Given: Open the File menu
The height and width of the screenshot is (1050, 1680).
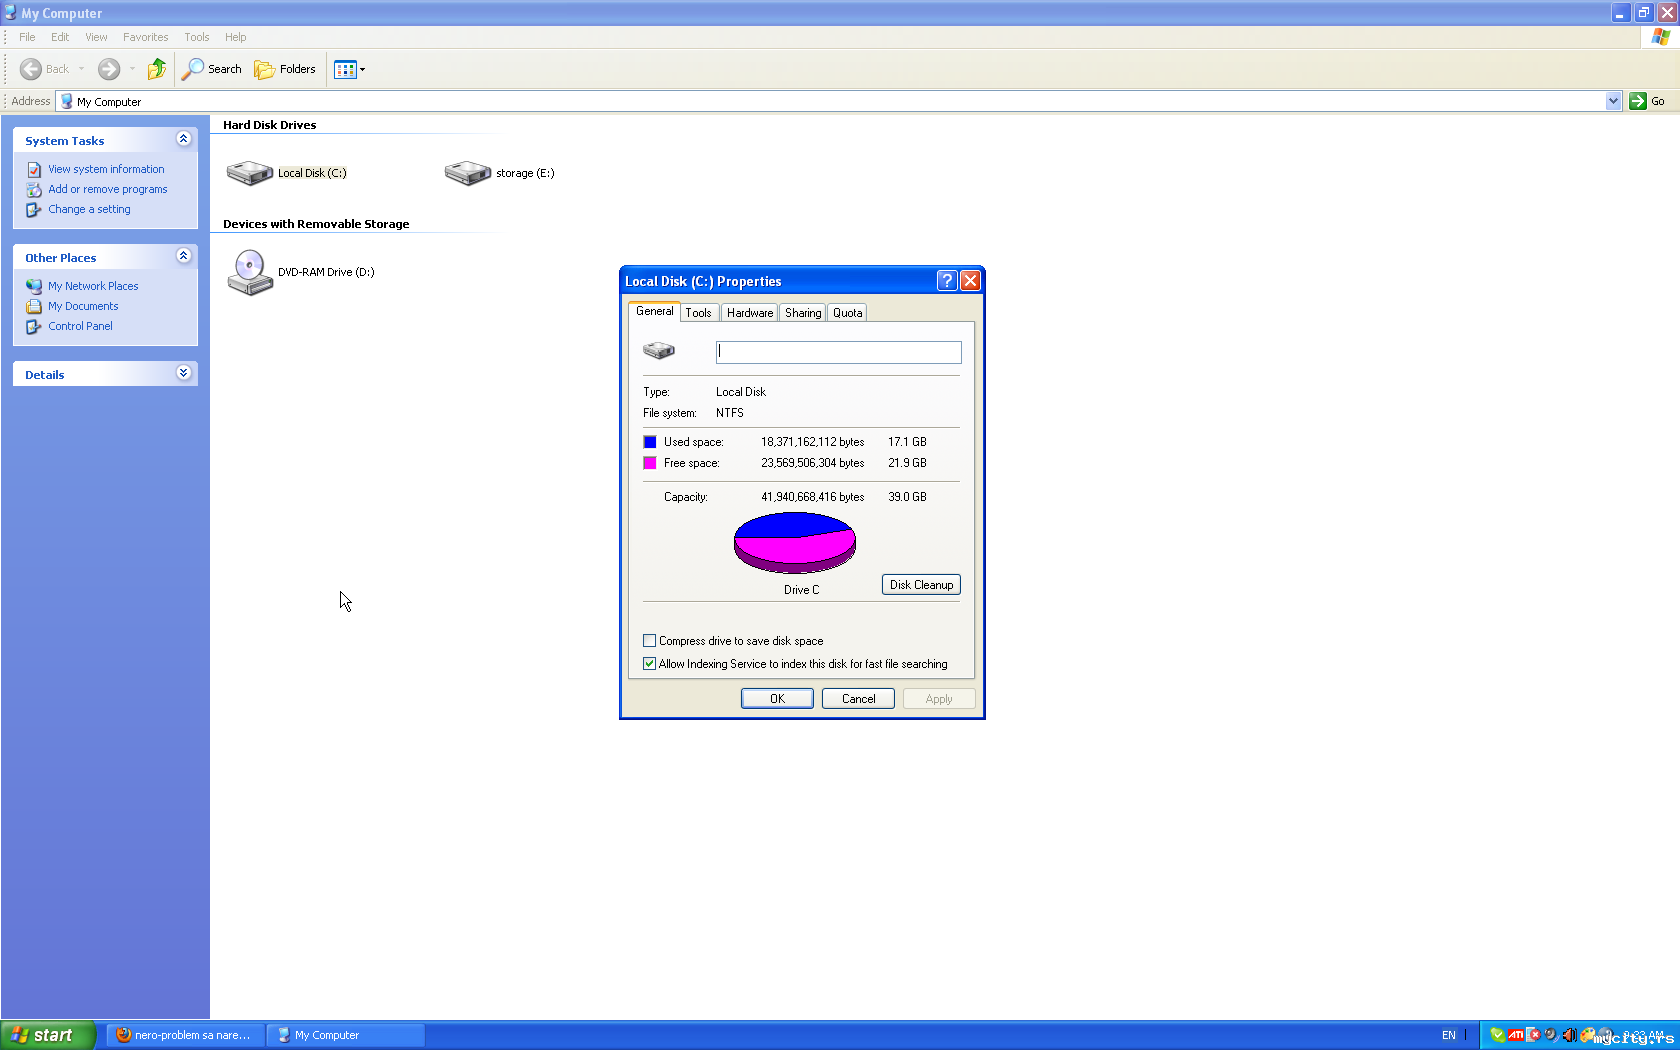Looking at the screenshot, I should [27, 37].
